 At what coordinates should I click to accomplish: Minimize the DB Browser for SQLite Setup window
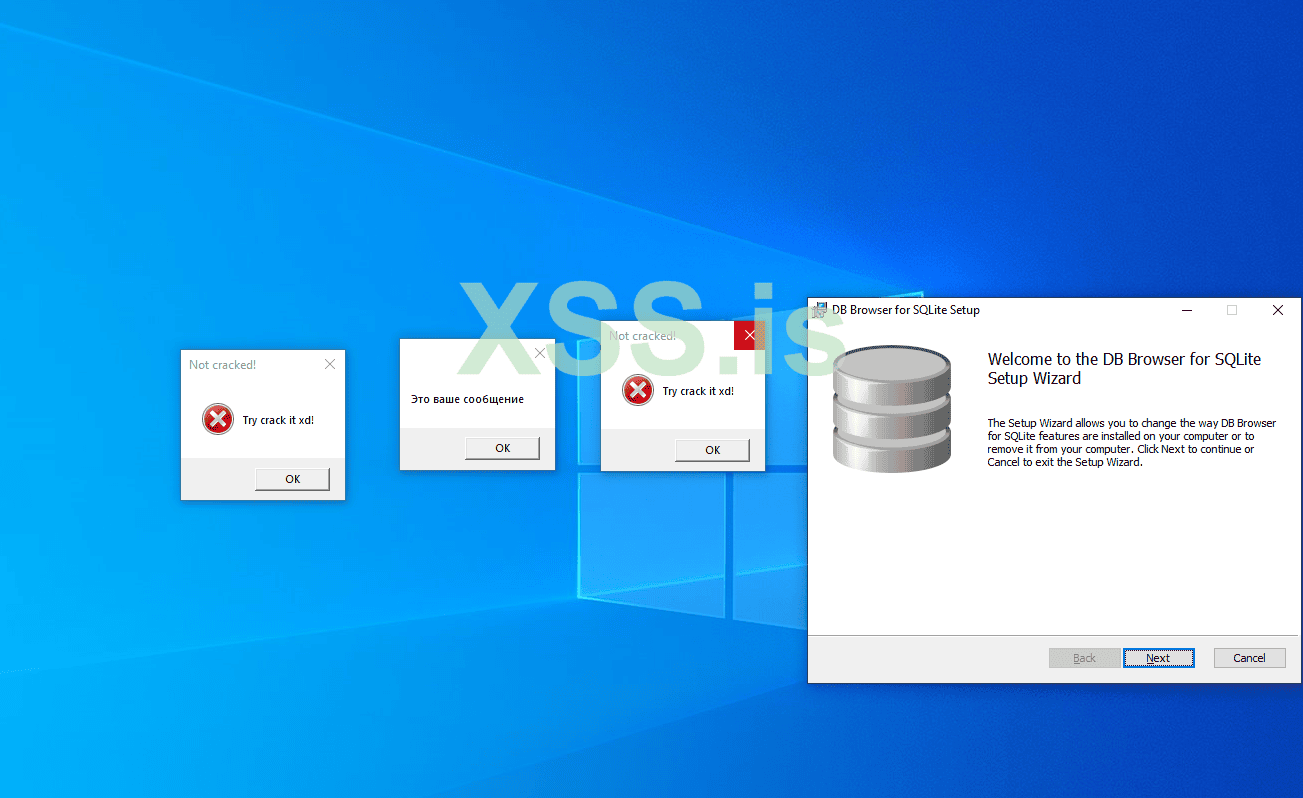tap(1186, 310)
